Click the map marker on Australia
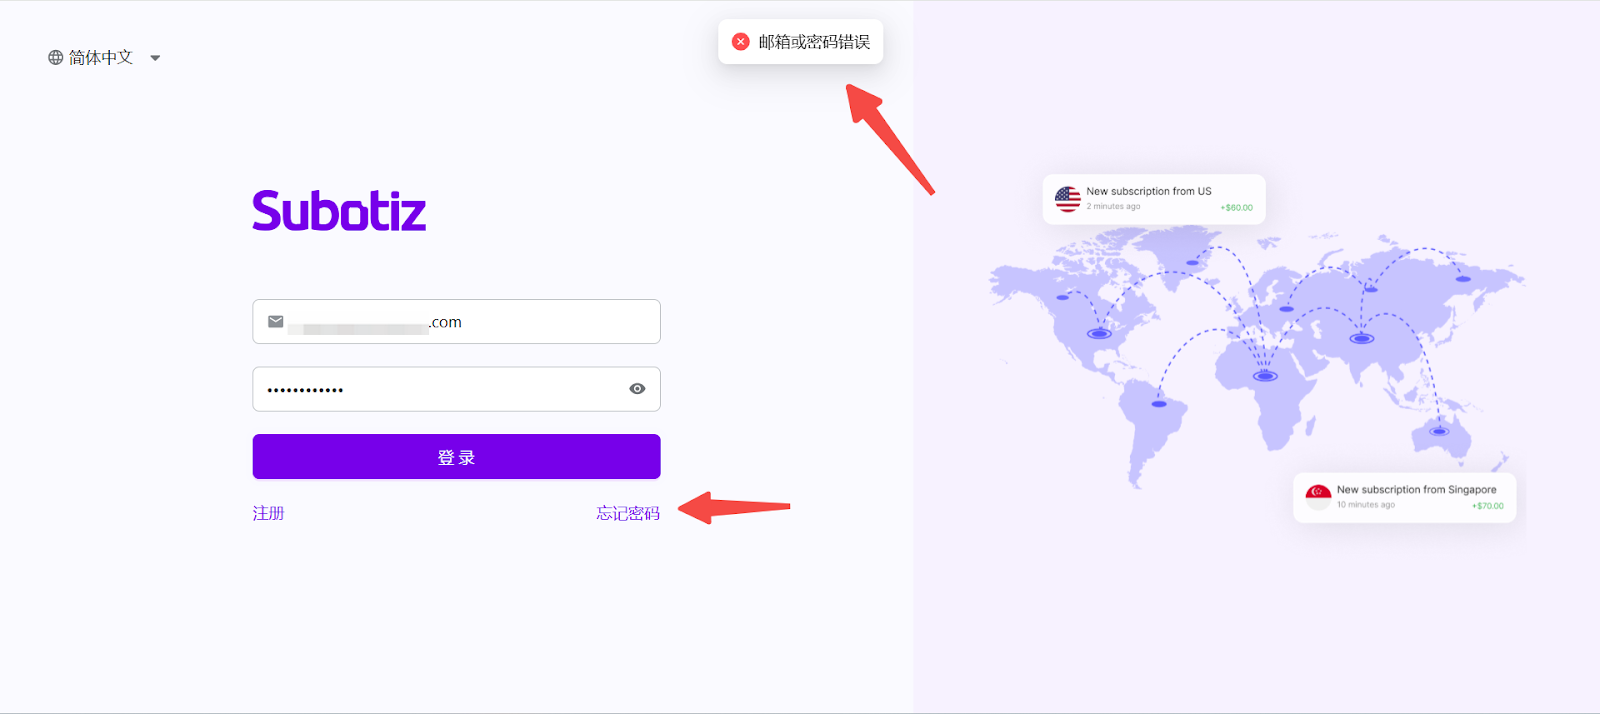 point(1439,432)
